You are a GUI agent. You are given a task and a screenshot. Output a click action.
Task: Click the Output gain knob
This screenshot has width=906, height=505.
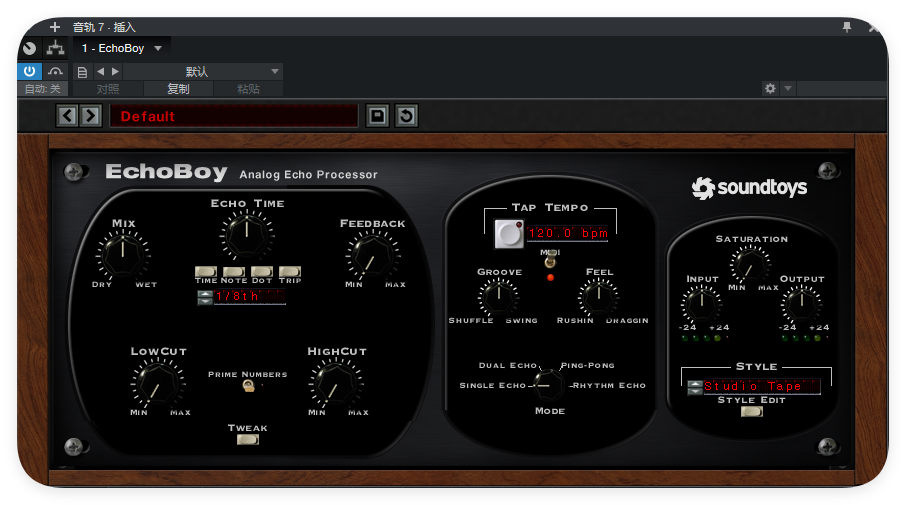tap(801, 305)
